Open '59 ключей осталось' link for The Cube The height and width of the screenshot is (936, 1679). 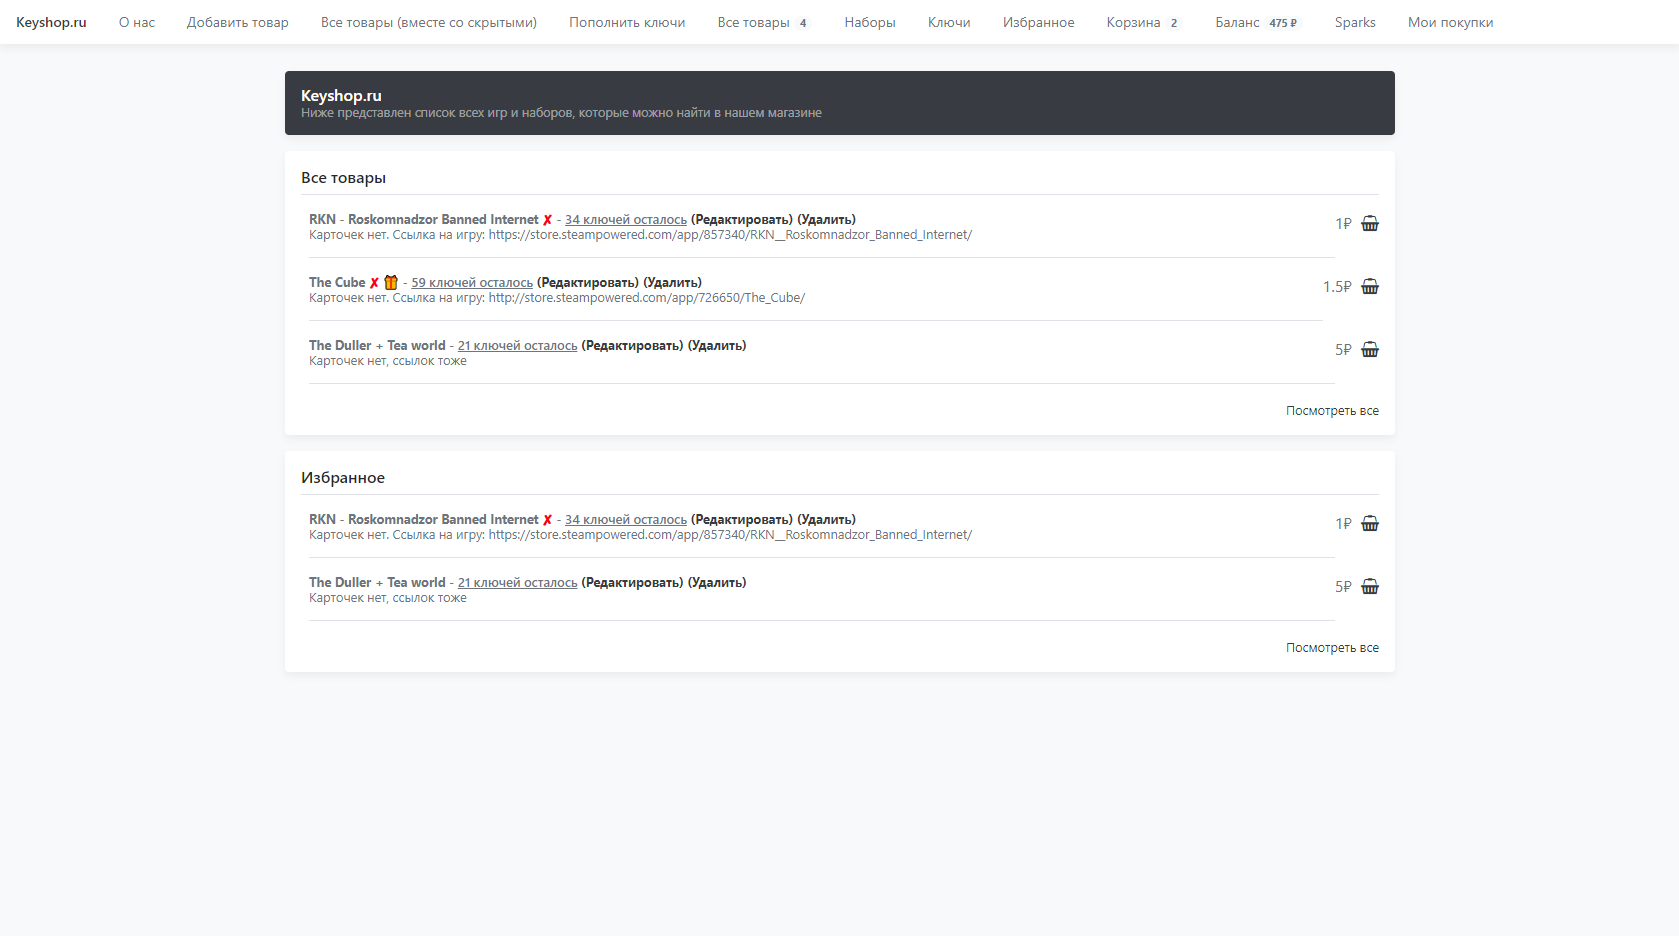[472, 283]
